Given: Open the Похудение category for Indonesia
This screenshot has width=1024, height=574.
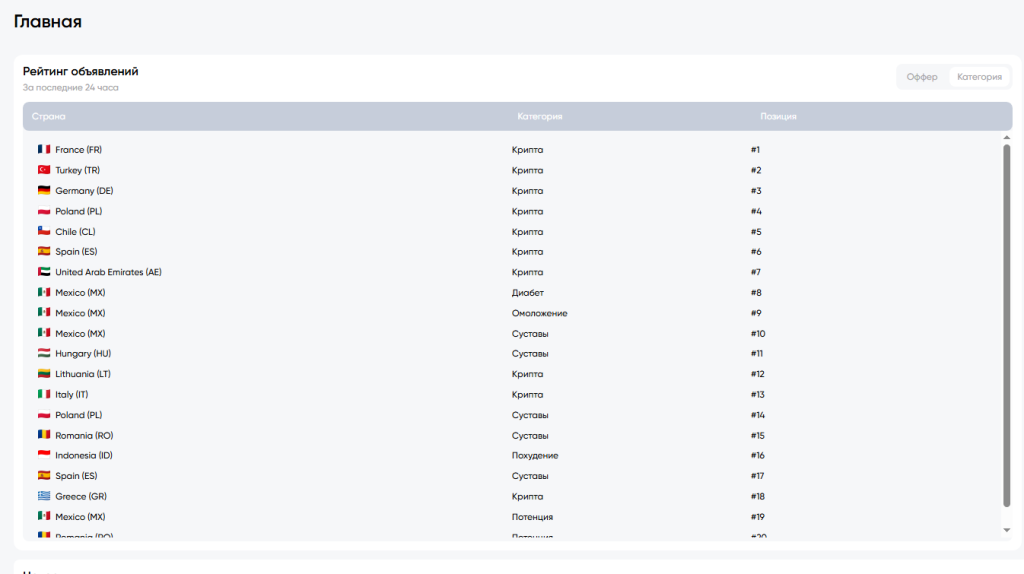Looking at the screenshot, I should click(535, 455).
